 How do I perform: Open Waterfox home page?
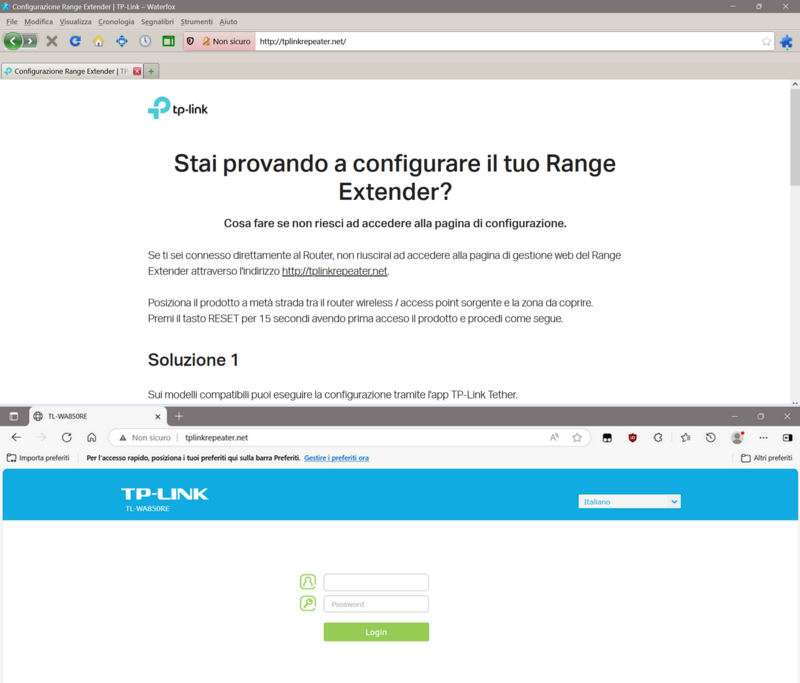[x=98, y=41]
